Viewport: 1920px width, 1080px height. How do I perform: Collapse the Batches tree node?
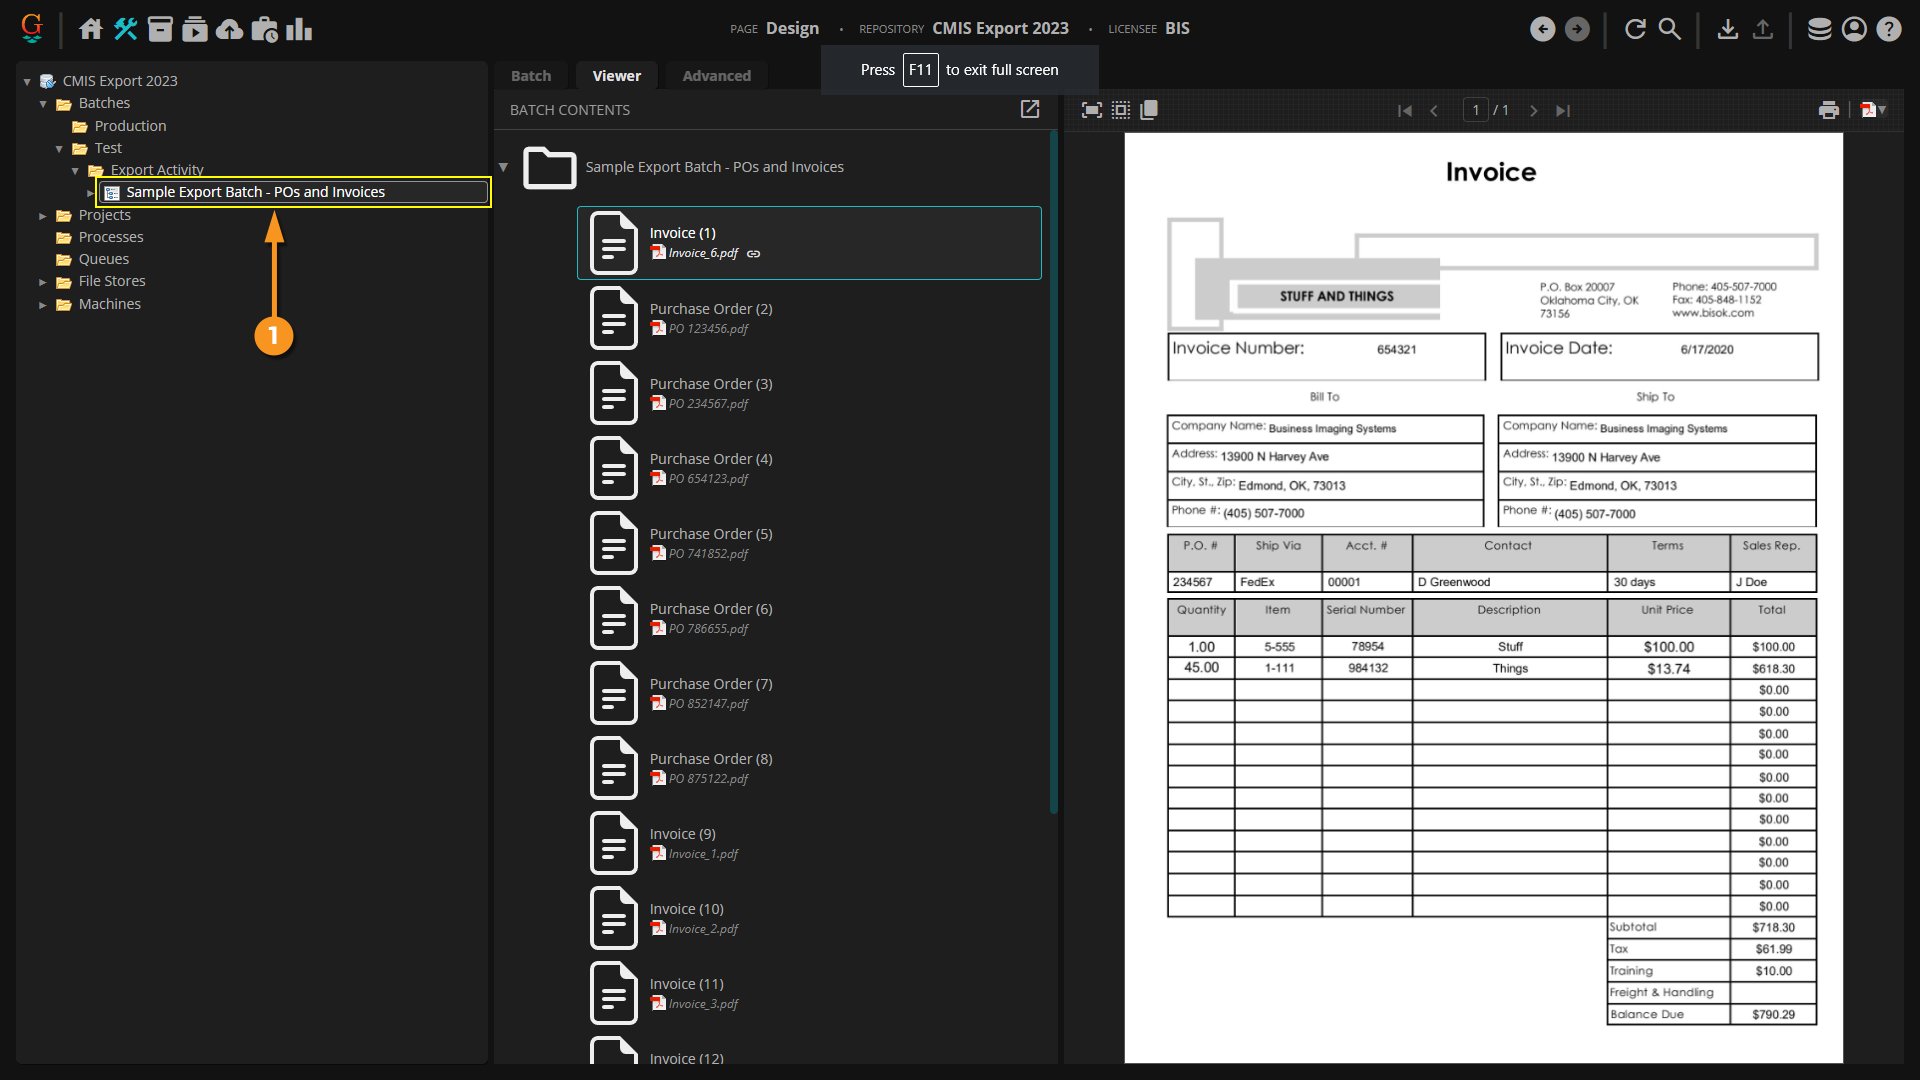pyautogui.click(x=43, y=104)
